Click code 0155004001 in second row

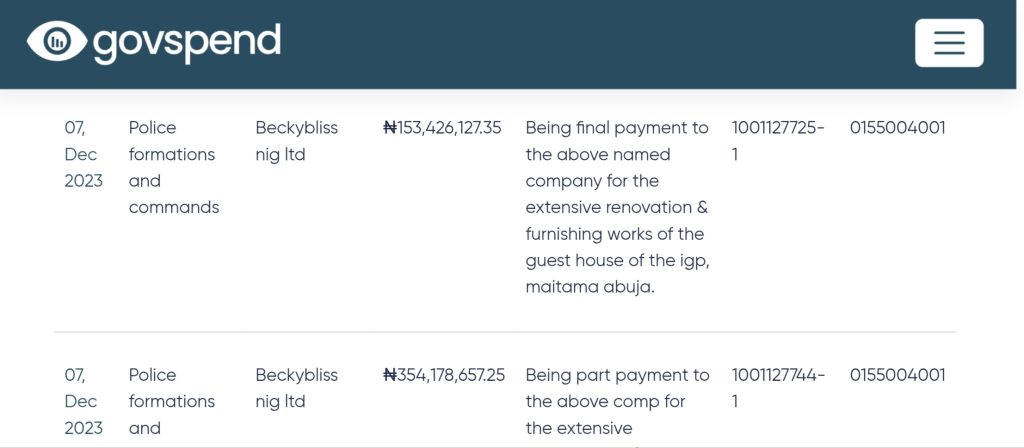(x=897, y=375)
